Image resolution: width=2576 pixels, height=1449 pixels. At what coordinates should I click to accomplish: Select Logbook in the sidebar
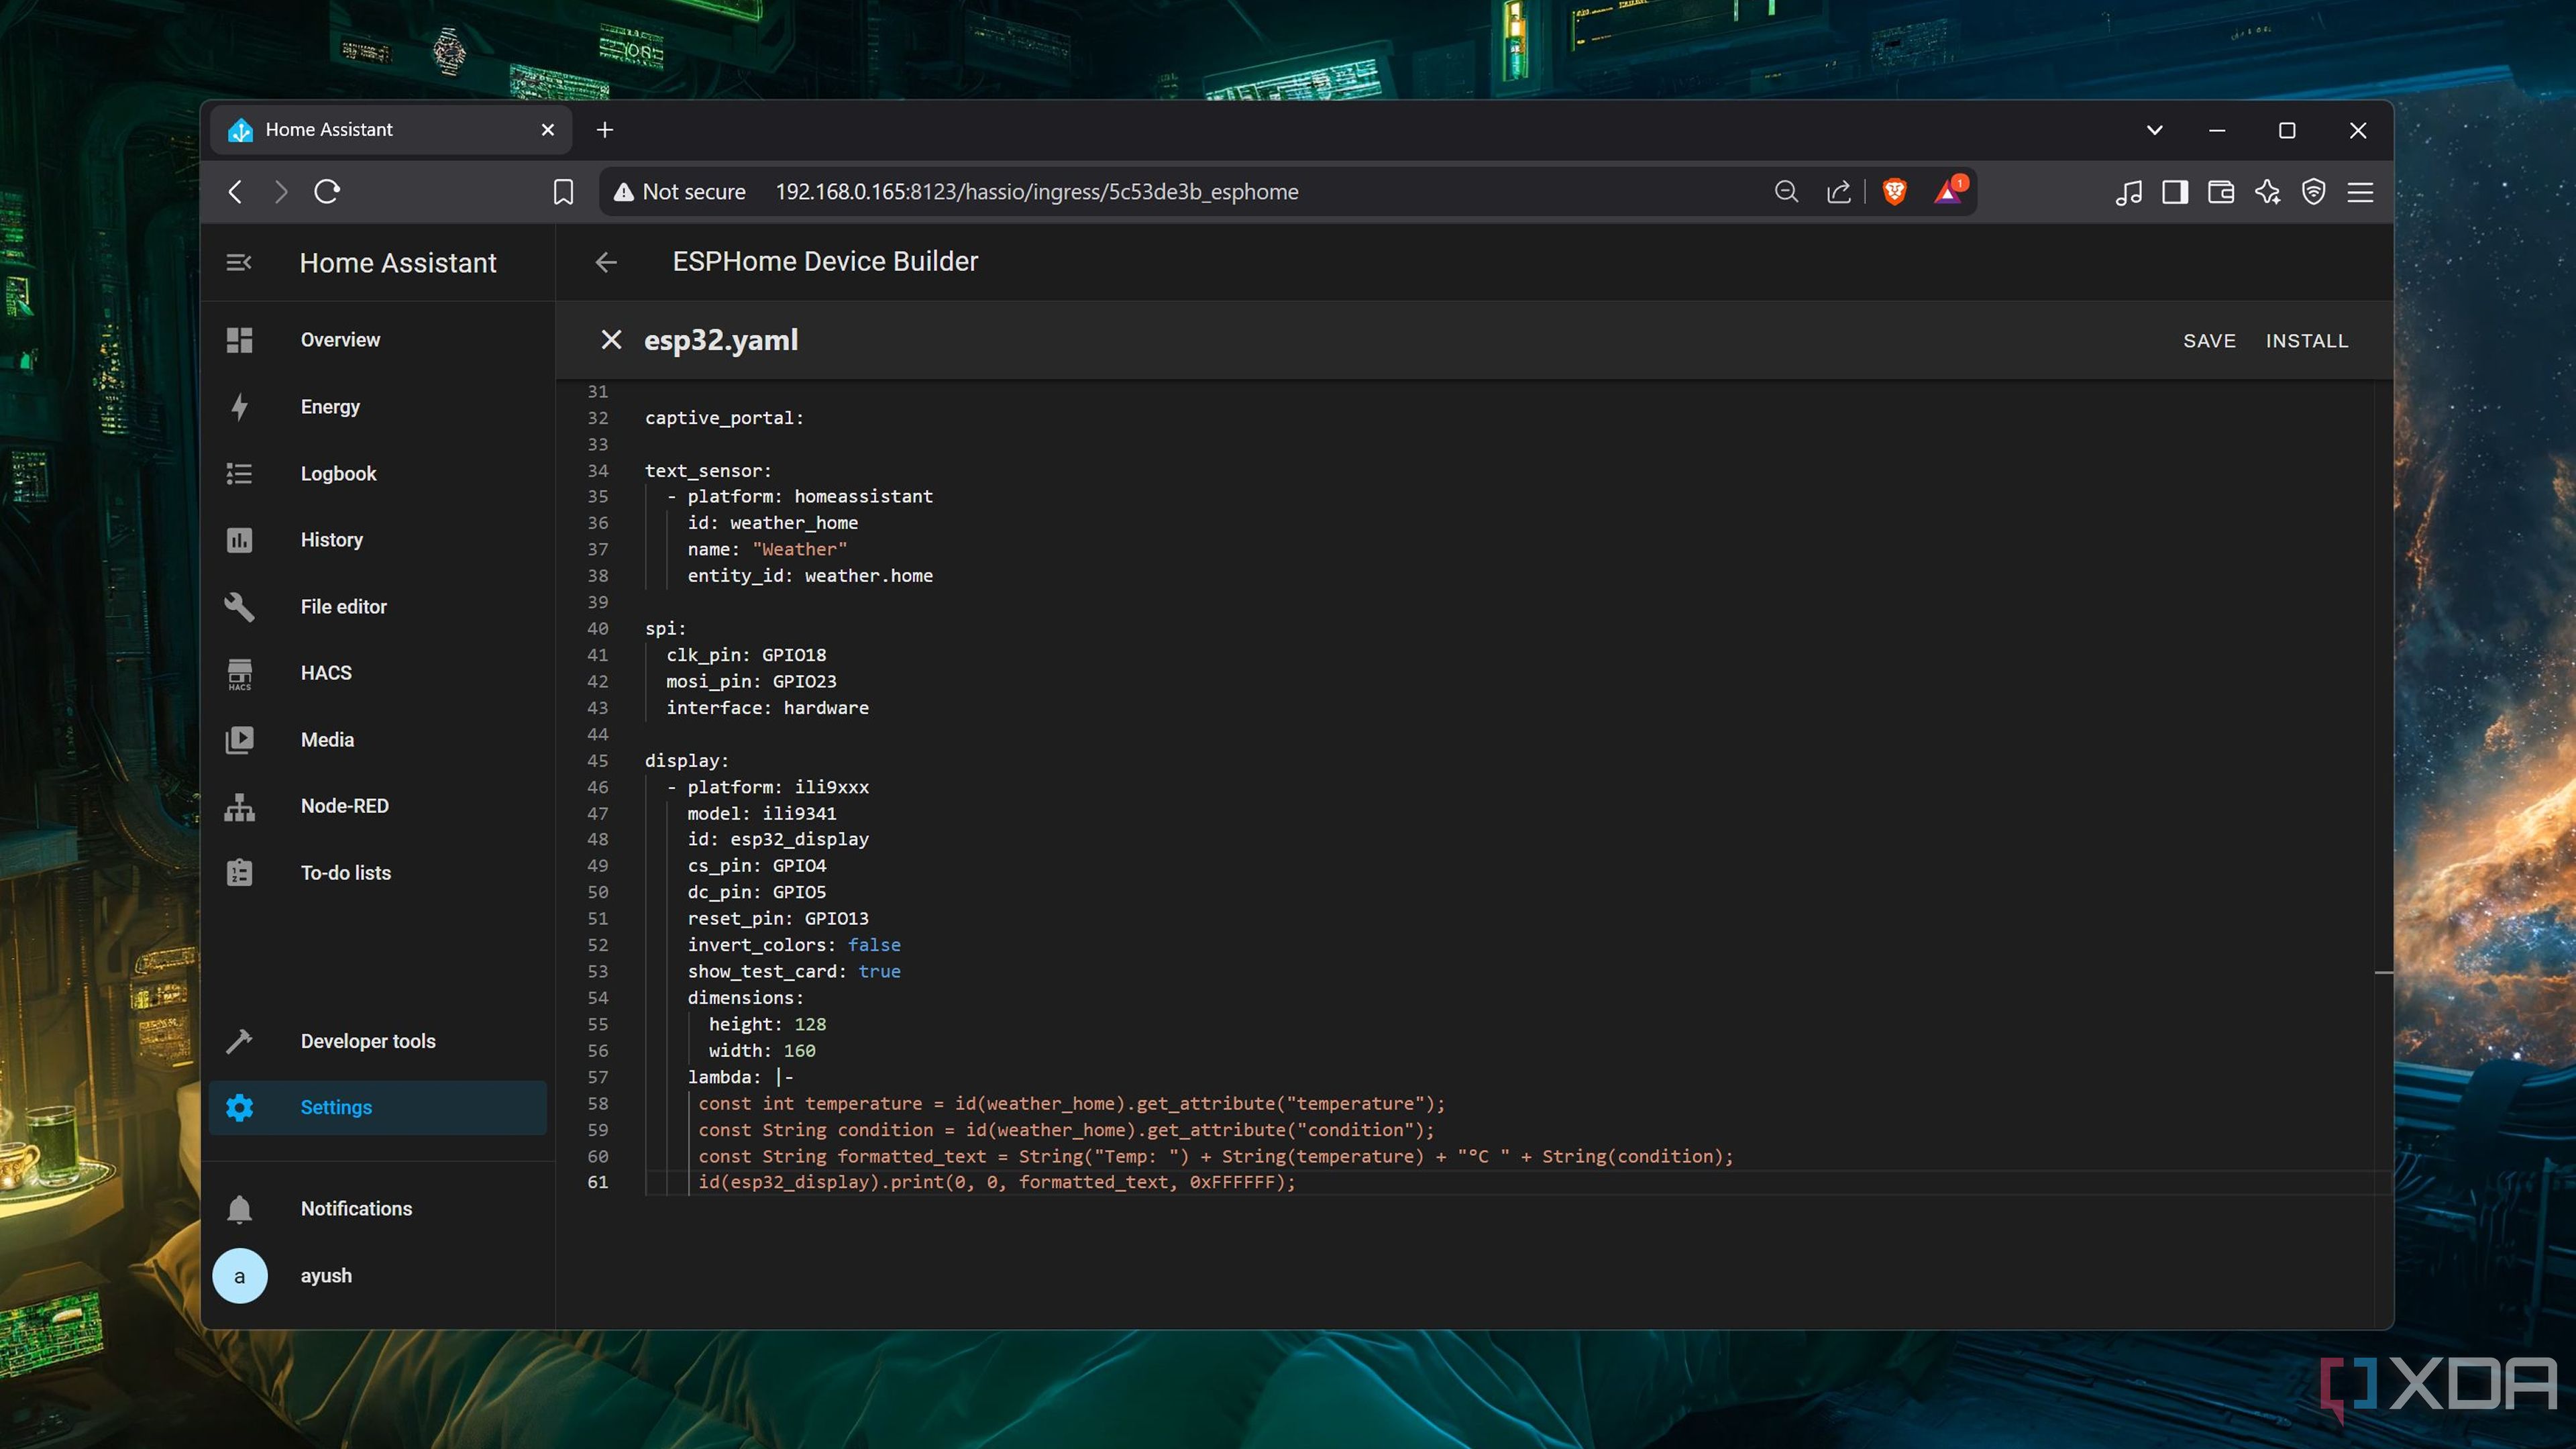(338, 474)
